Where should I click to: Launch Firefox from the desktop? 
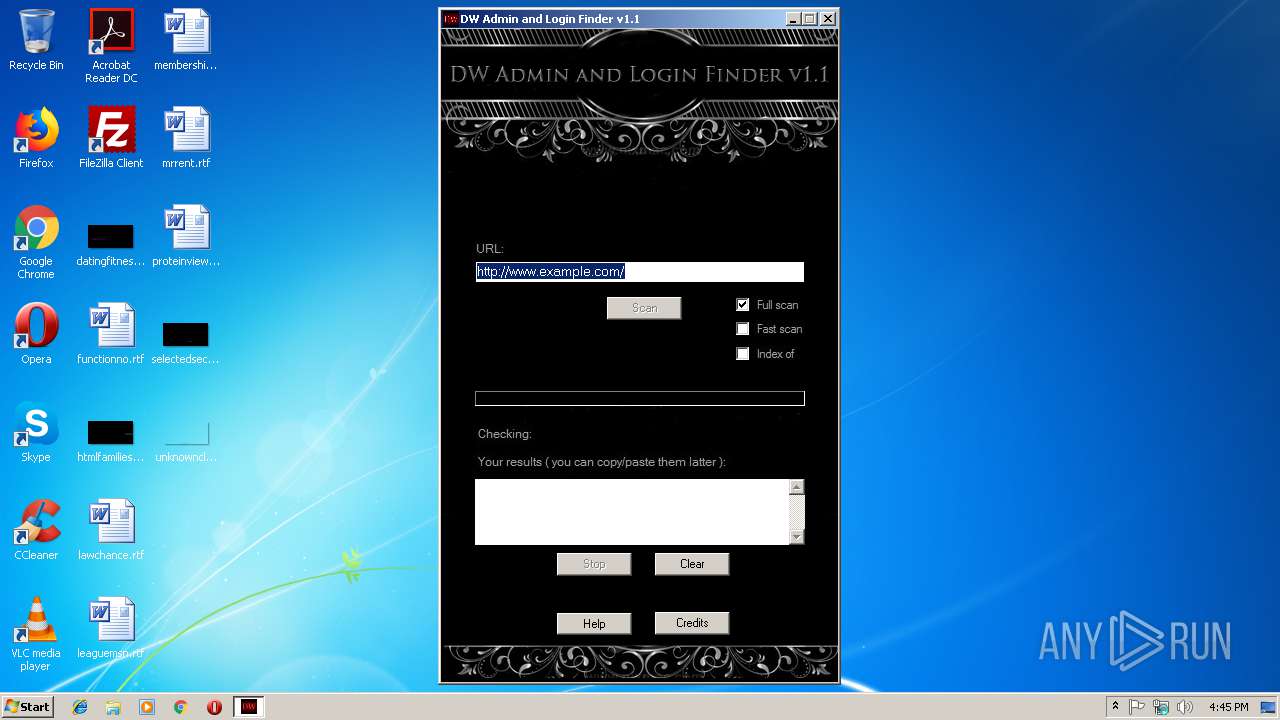[x=36, y=138]
